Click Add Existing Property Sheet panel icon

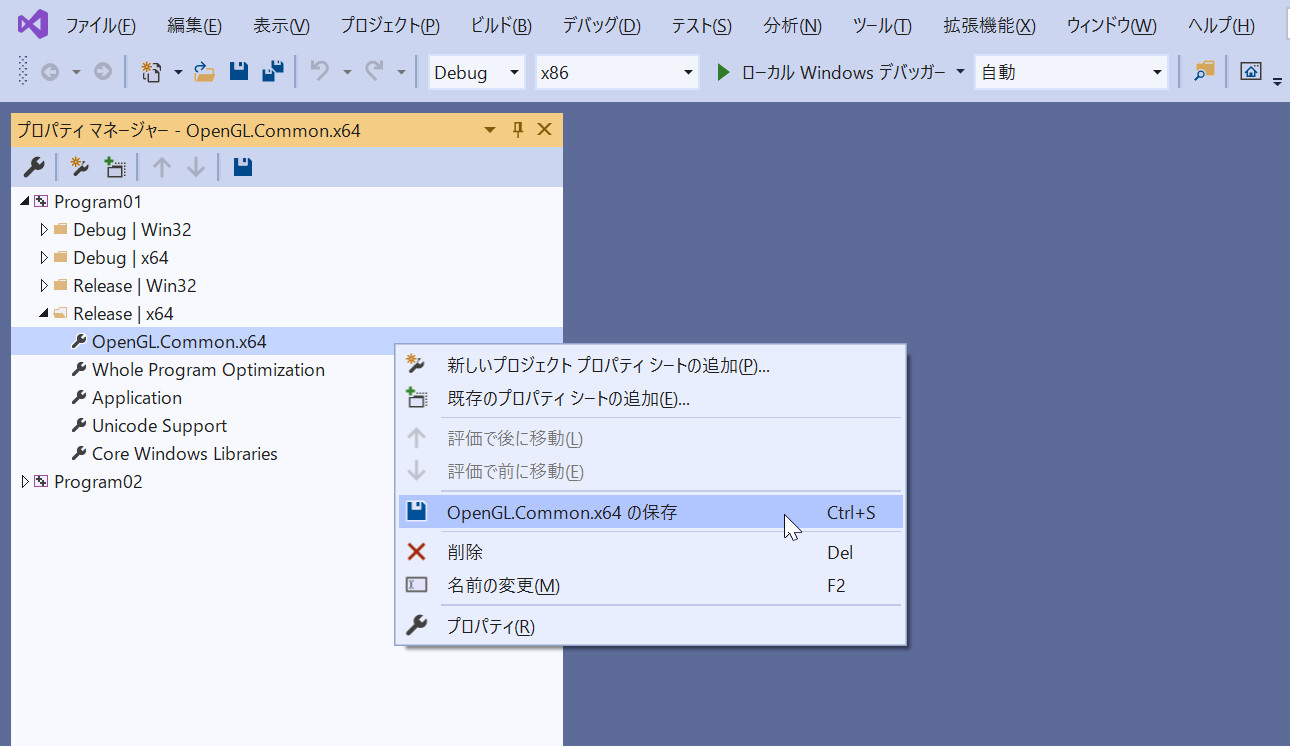click(x=115, y=167)
